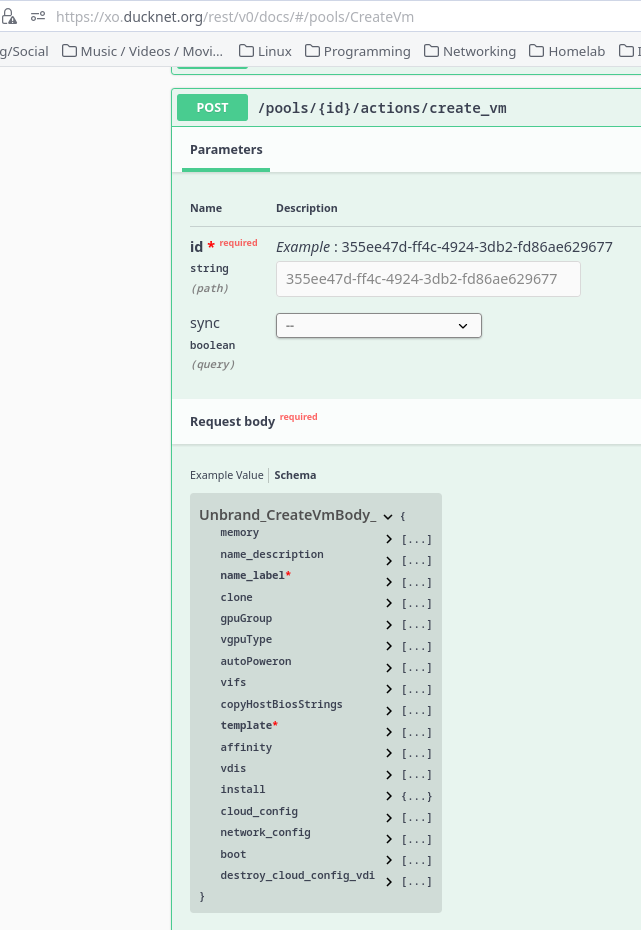
Task: Expand the install object property
Action: (389, 796)
